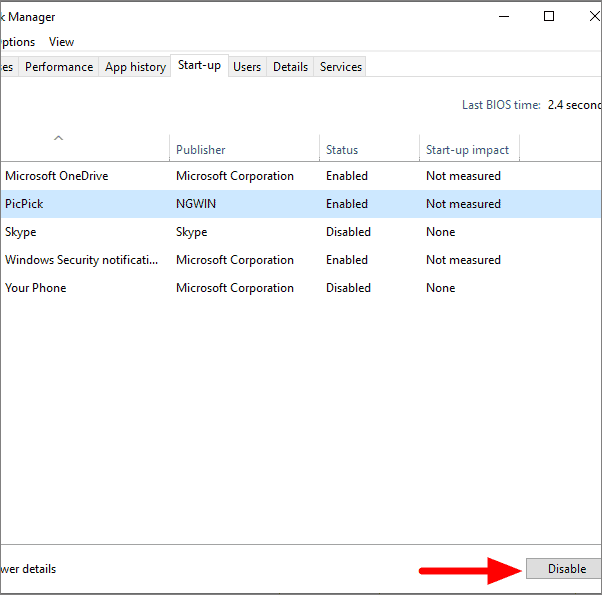Click the Last BIOS time label
The width and height of the screenshot is (602, 595).
501,105
